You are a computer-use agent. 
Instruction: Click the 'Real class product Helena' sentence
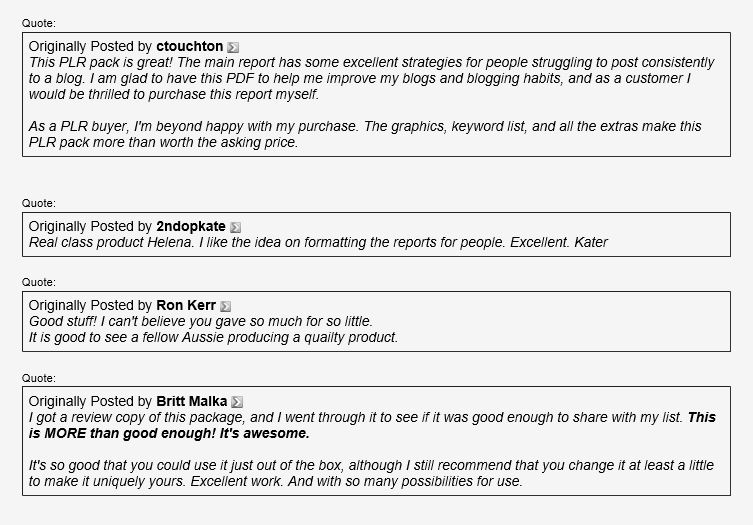click(318, 242)
